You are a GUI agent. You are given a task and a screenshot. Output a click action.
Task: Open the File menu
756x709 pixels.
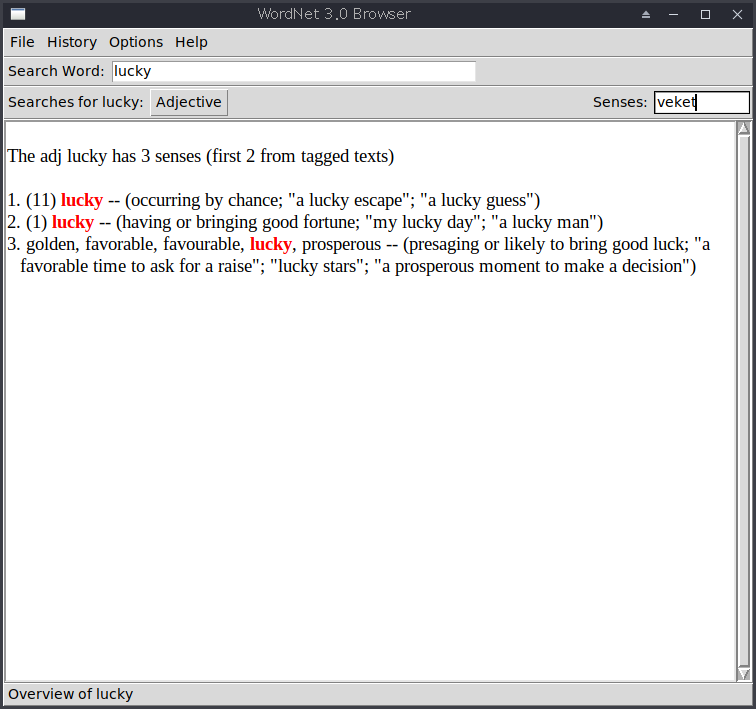tap(22, 42)
